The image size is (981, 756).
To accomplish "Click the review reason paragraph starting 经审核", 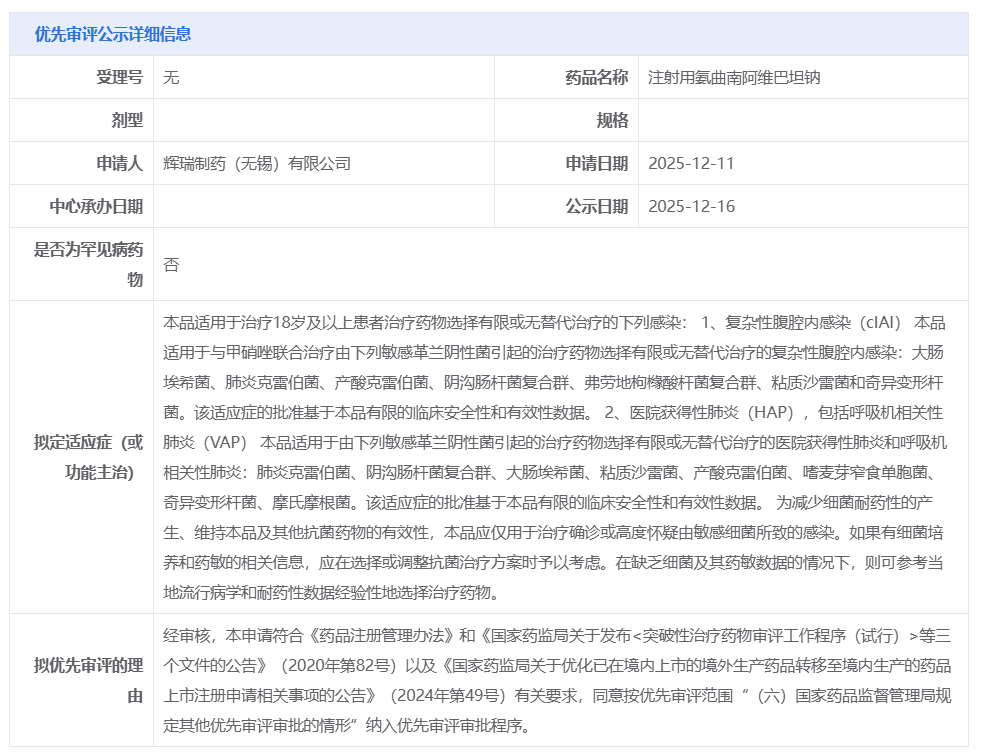I will (555, 679).
